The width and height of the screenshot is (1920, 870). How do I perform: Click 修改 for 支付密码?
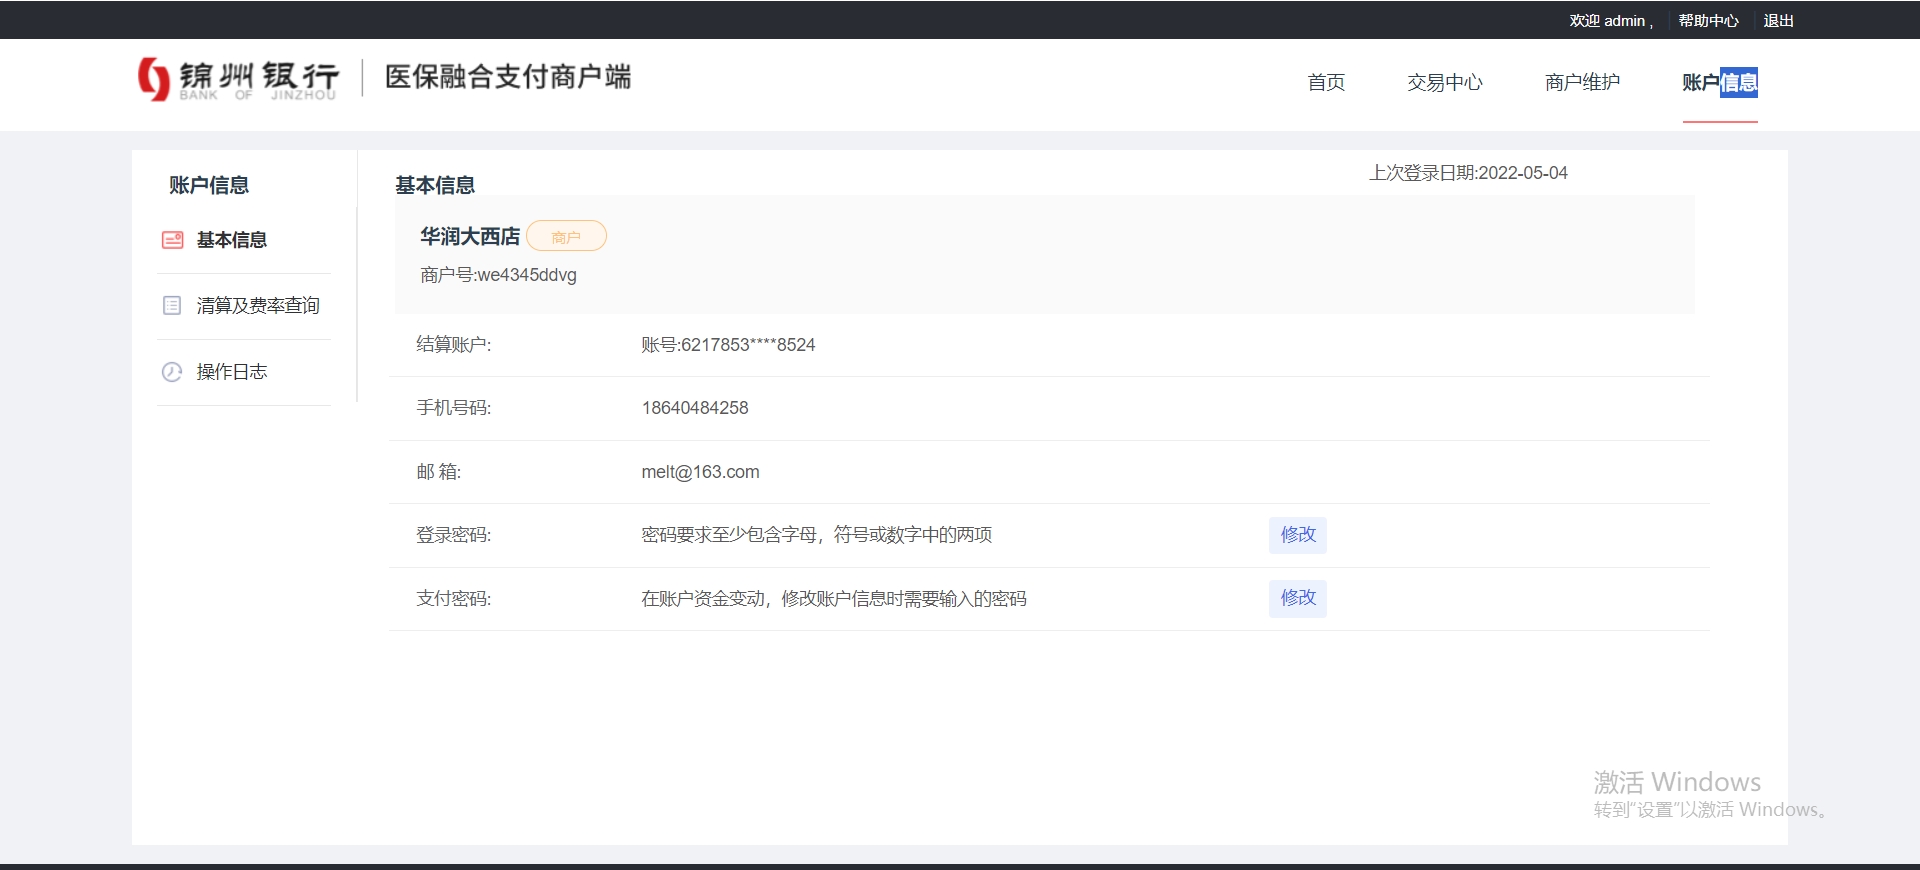(x=1298, y=598)
